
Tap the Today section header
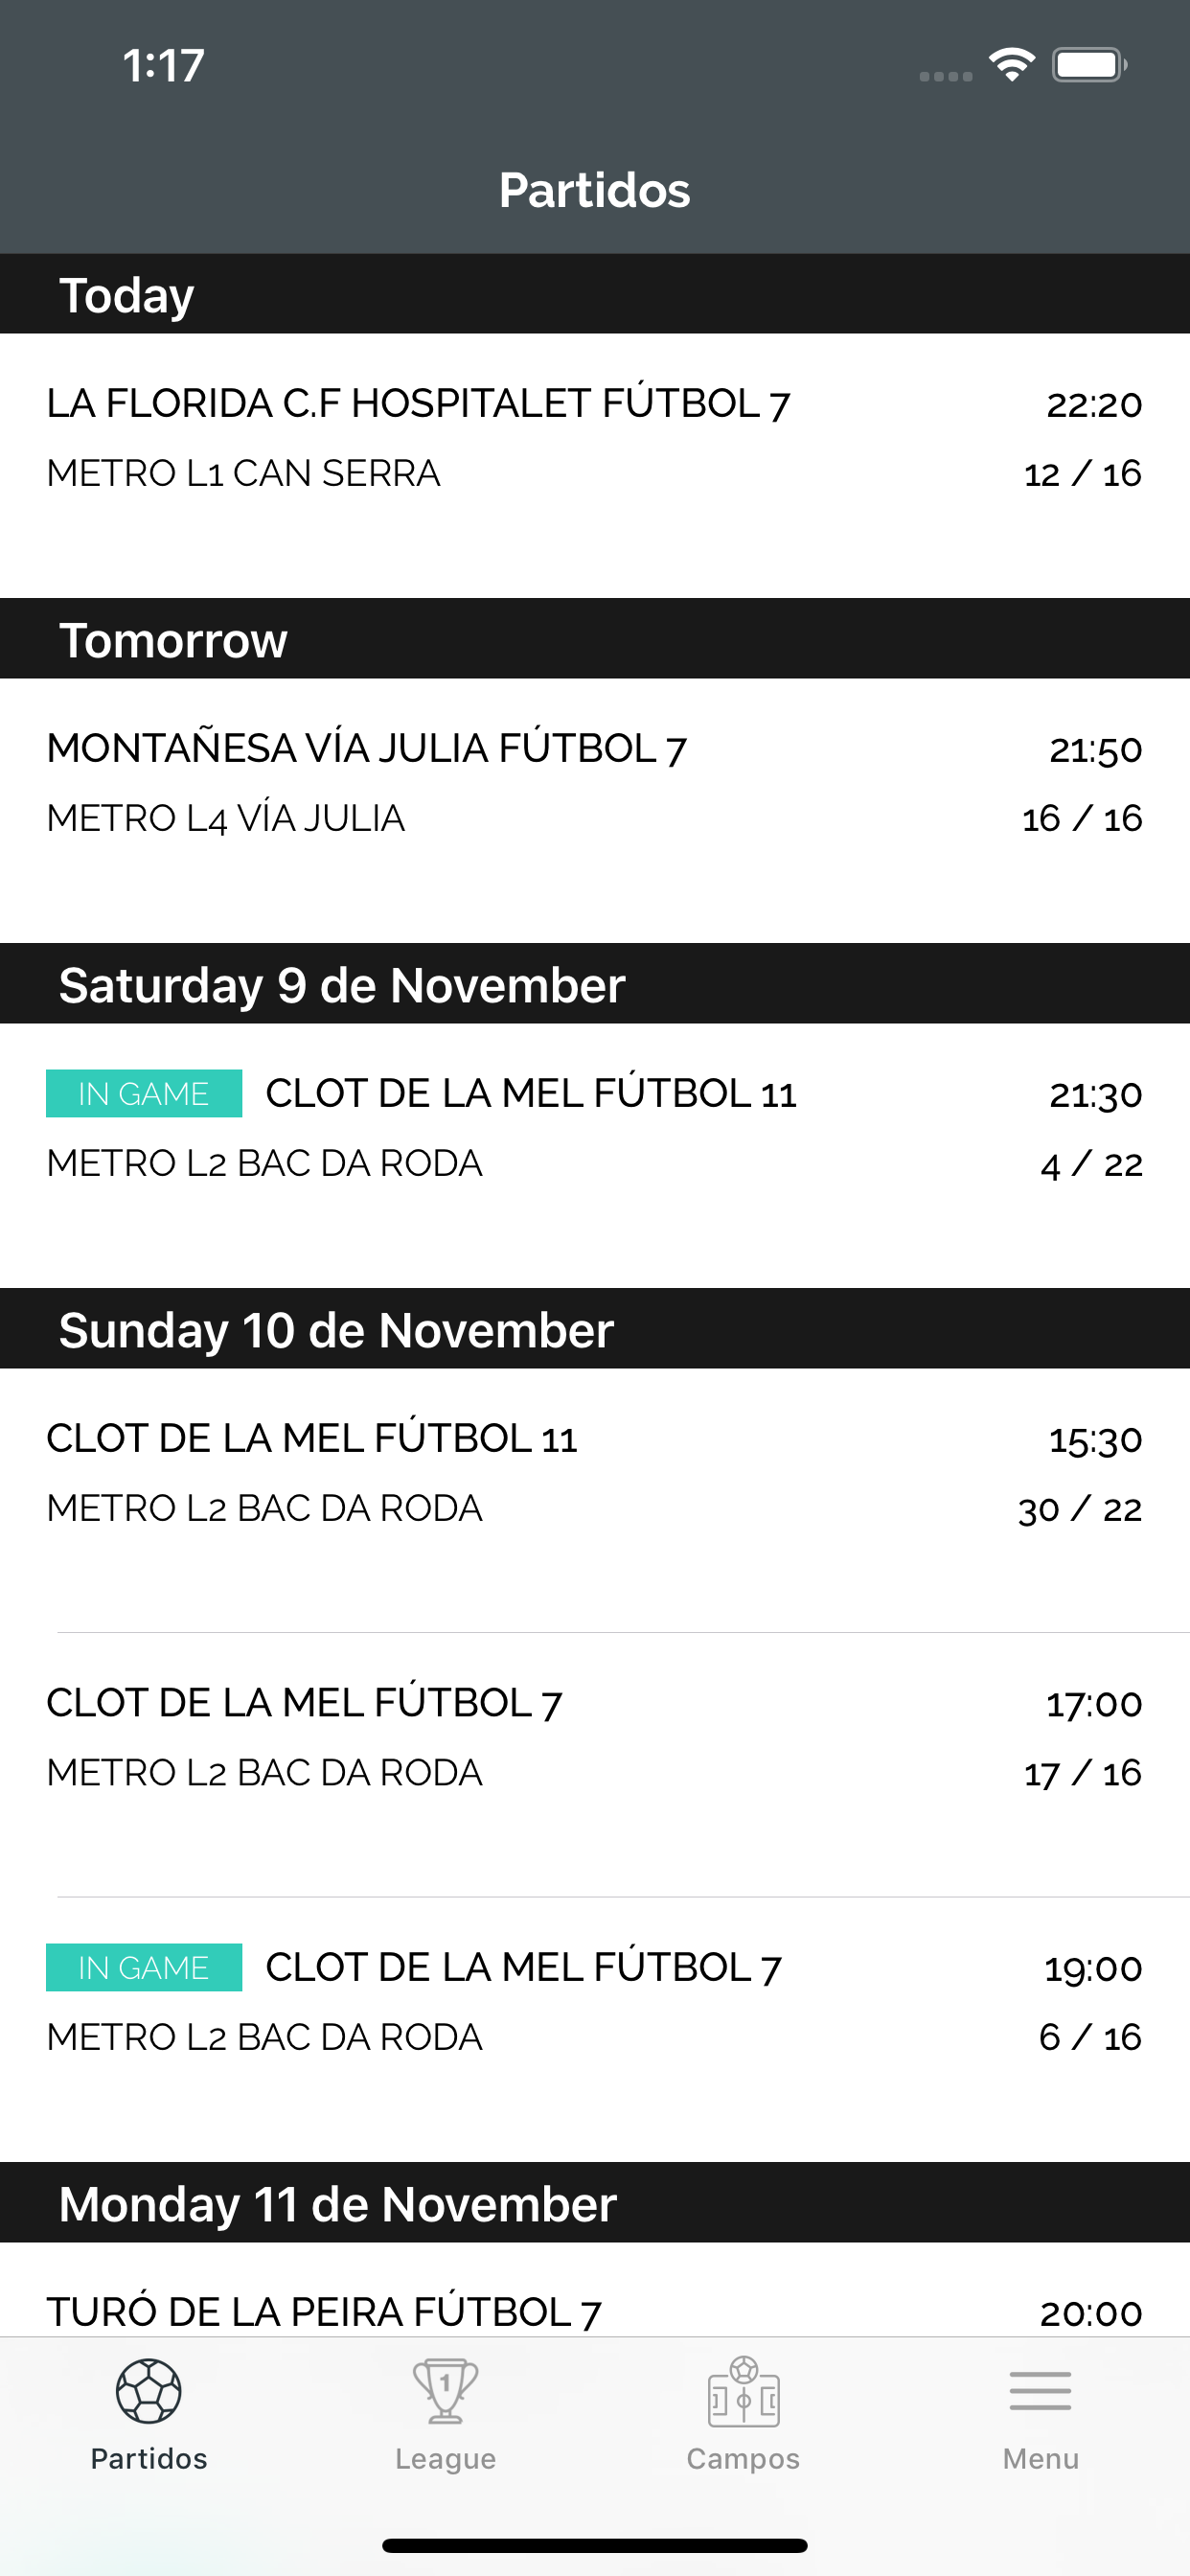tap(127, 295)
